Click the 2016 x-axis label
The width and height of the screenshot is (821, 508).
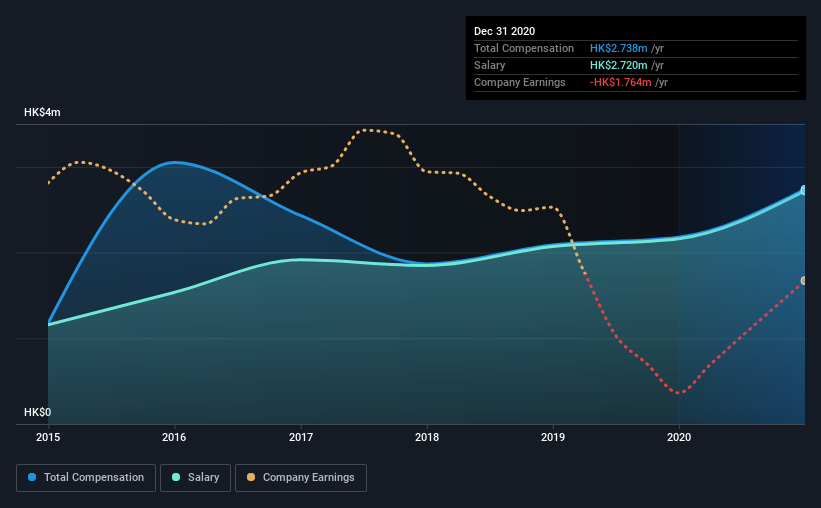[x=174, y=437]
